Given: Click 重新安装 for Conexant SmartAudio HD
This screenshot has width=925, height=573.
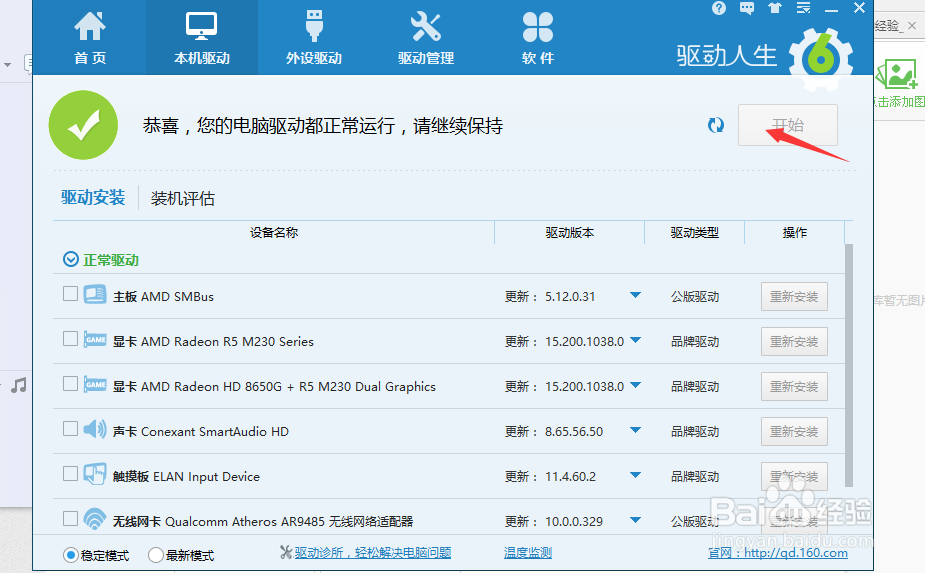Looking at the screenshot, I should [x=794, y=431].
